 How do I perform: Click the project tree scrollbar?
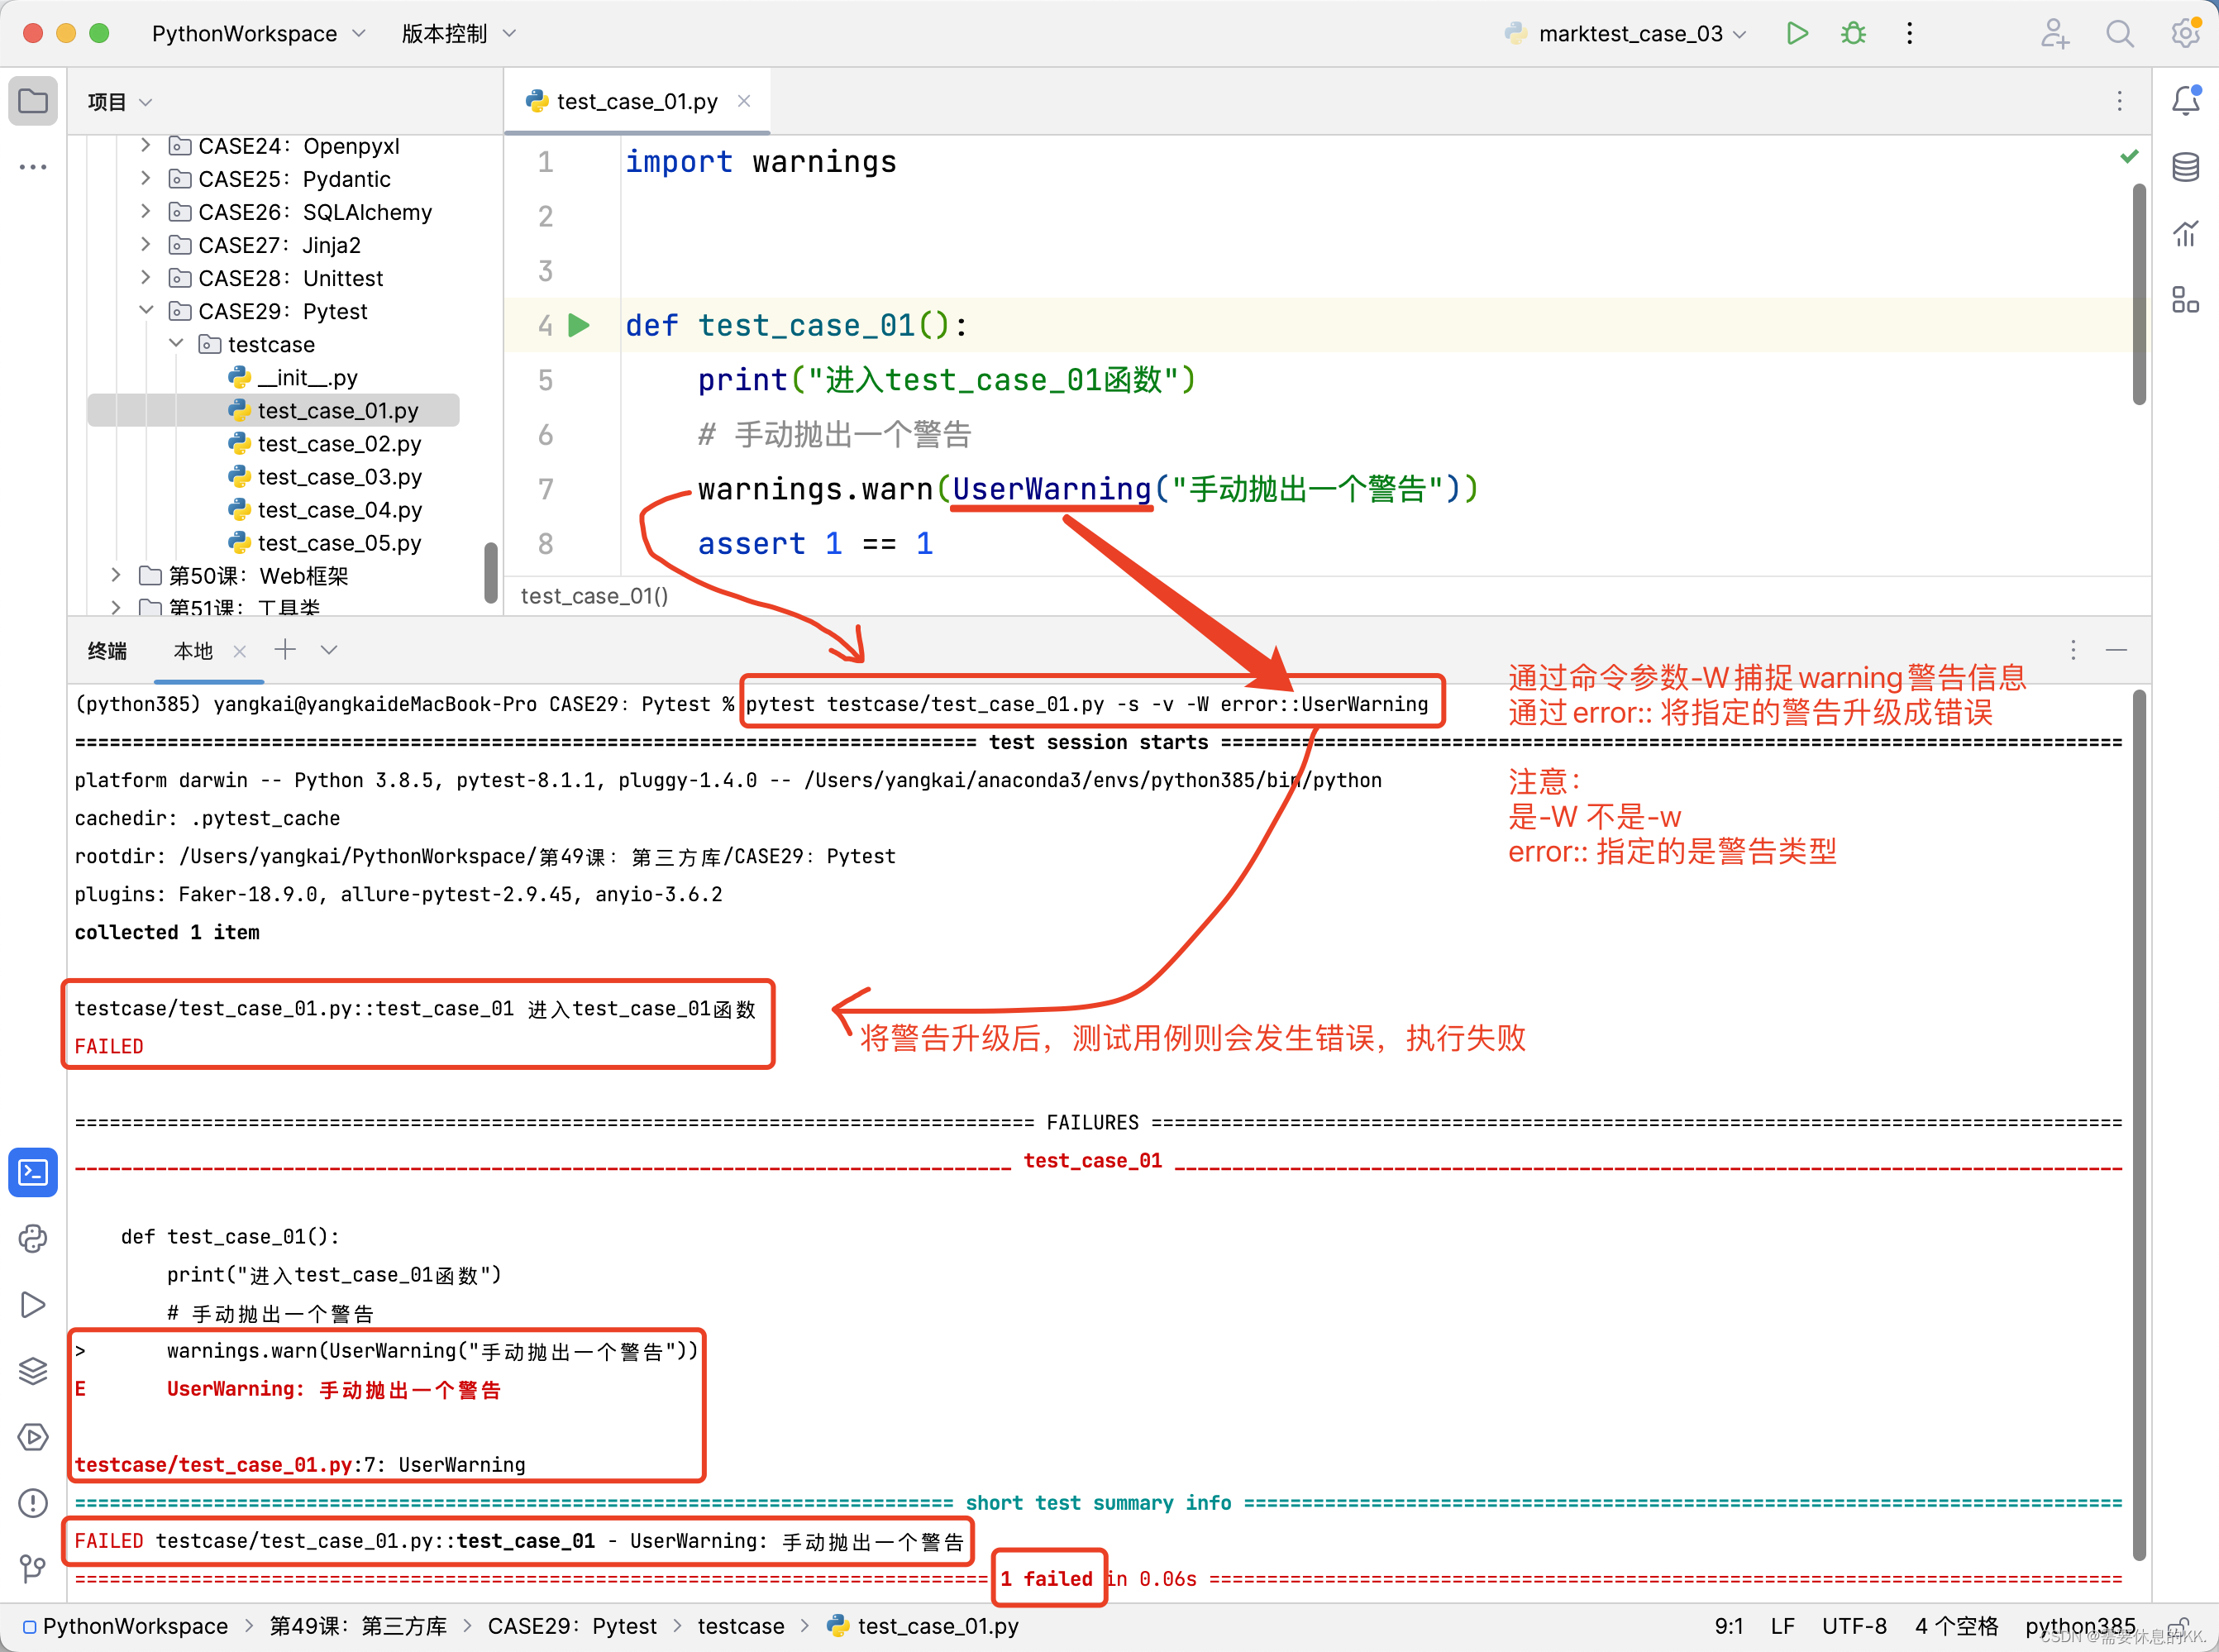490,572
